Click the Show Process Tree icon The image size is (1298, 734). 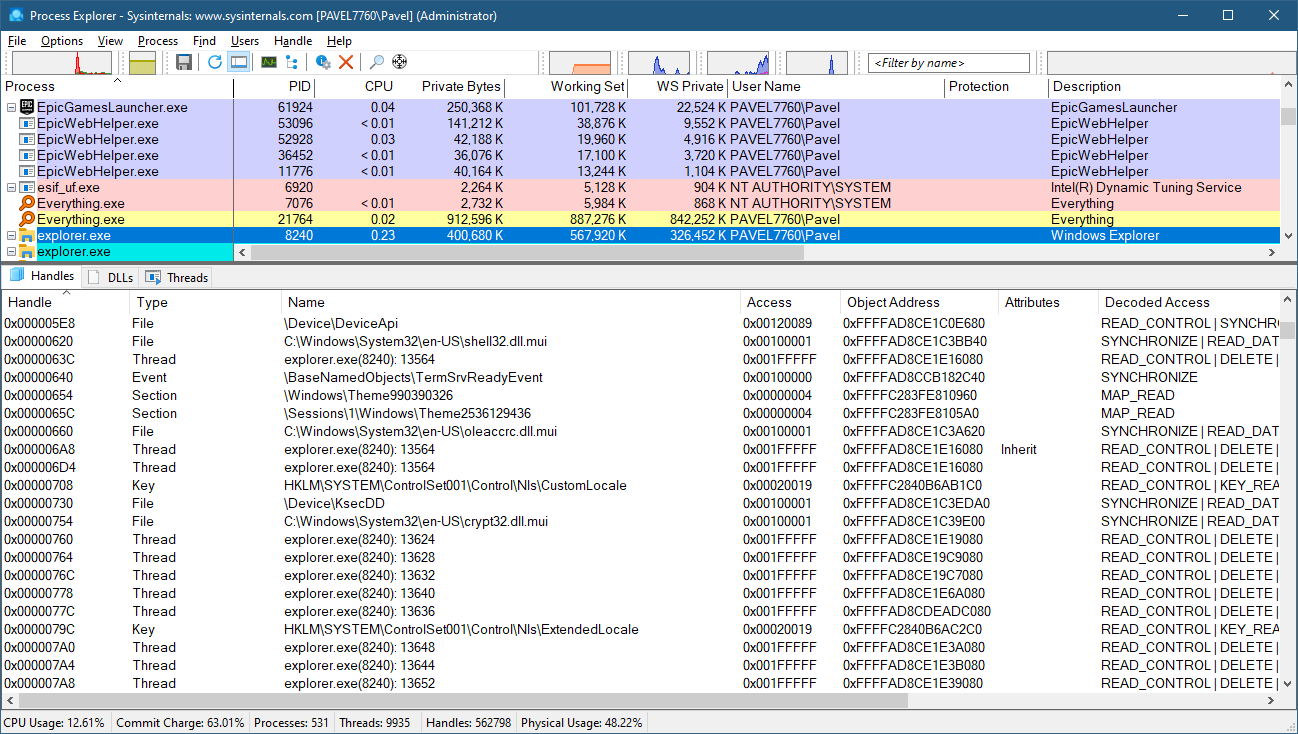[x=291, y=62]
